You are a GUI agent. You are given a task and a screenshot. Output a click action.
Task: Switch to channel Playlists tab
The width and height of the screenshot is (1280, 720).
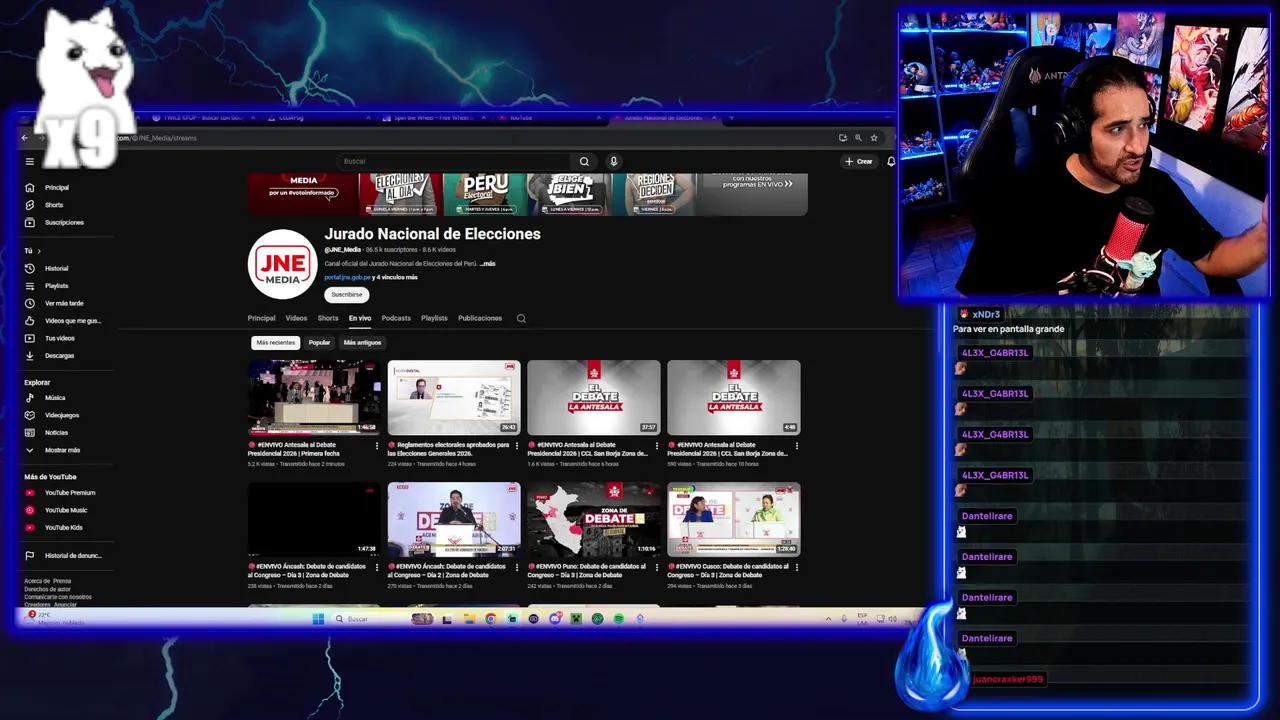coord(434,318)
